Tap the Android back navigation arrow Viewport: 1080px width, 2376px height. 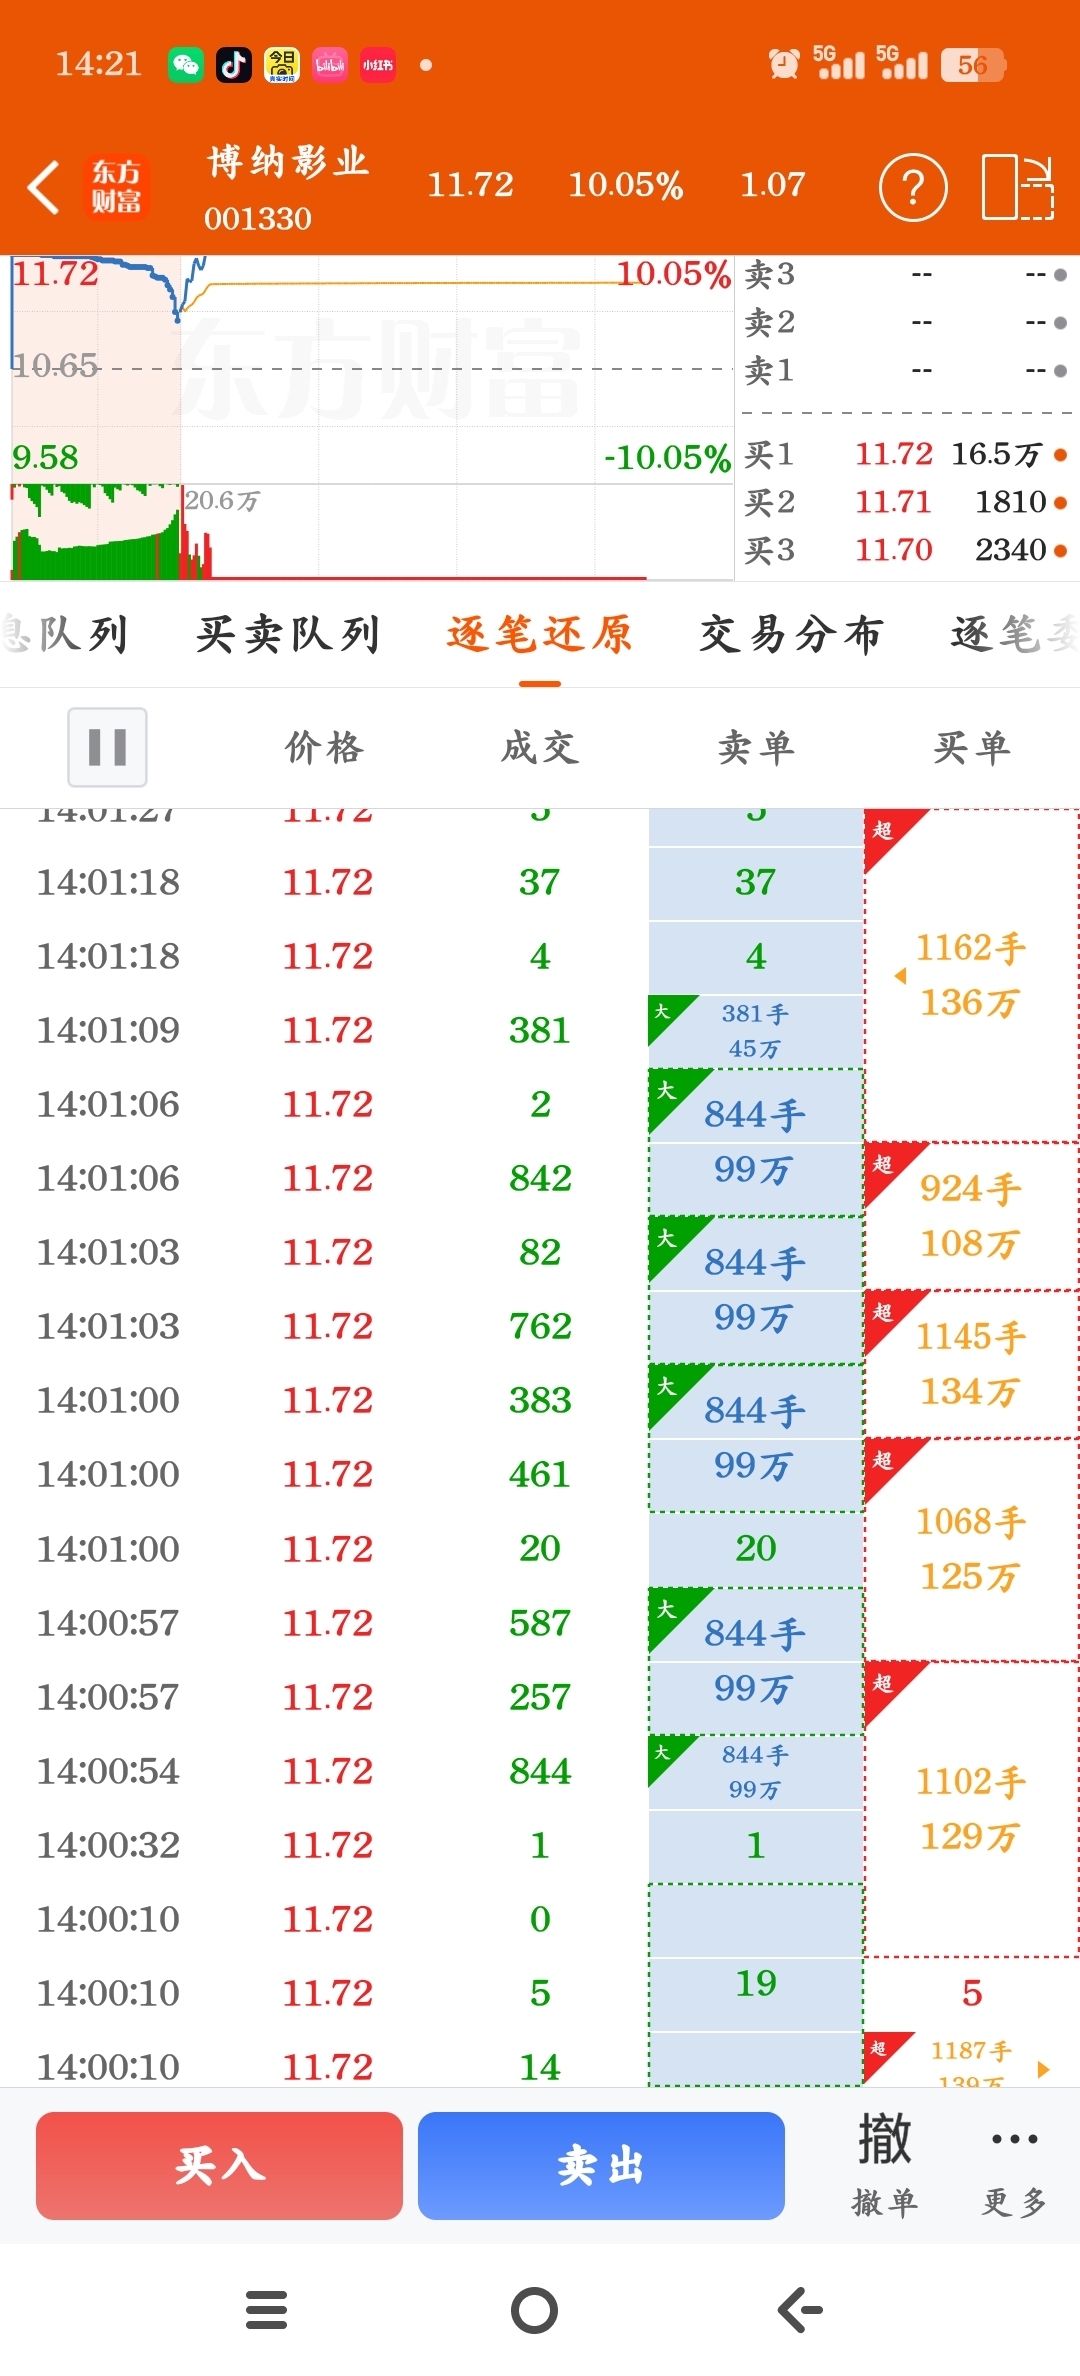tap(801, 2310)
